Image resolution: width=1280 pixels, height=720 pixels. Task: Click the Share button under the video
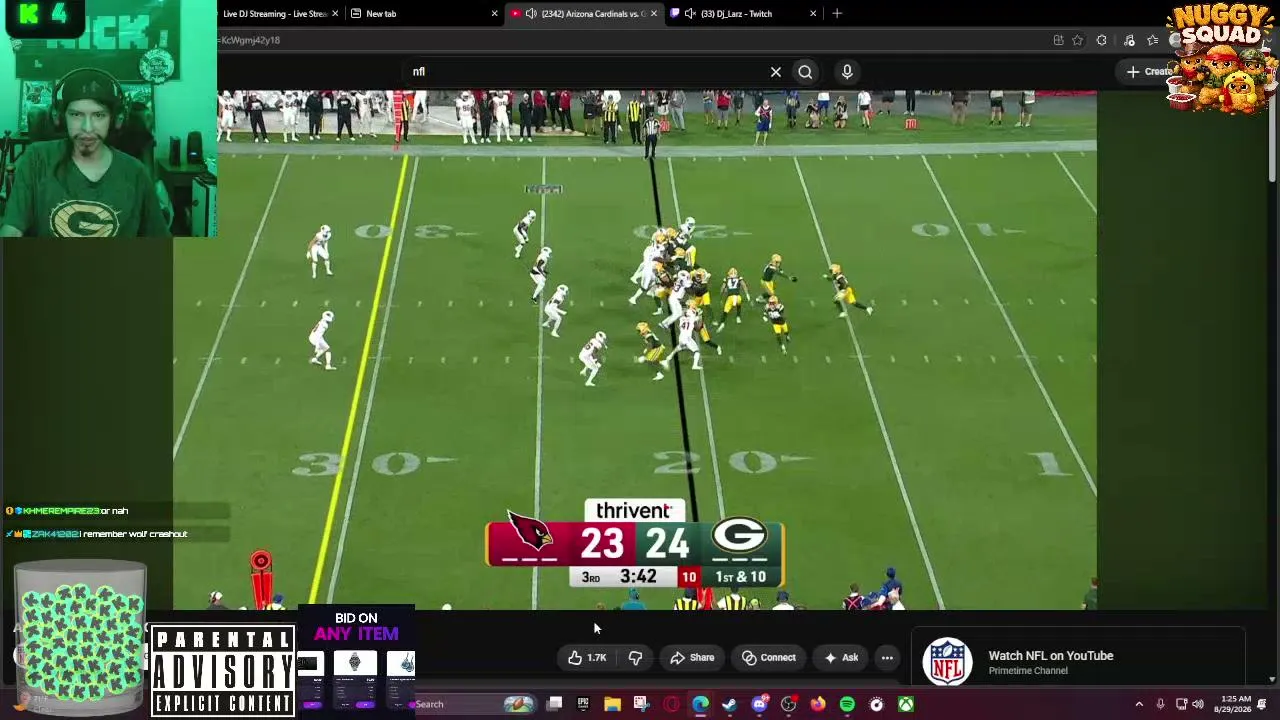pos(692,658)
